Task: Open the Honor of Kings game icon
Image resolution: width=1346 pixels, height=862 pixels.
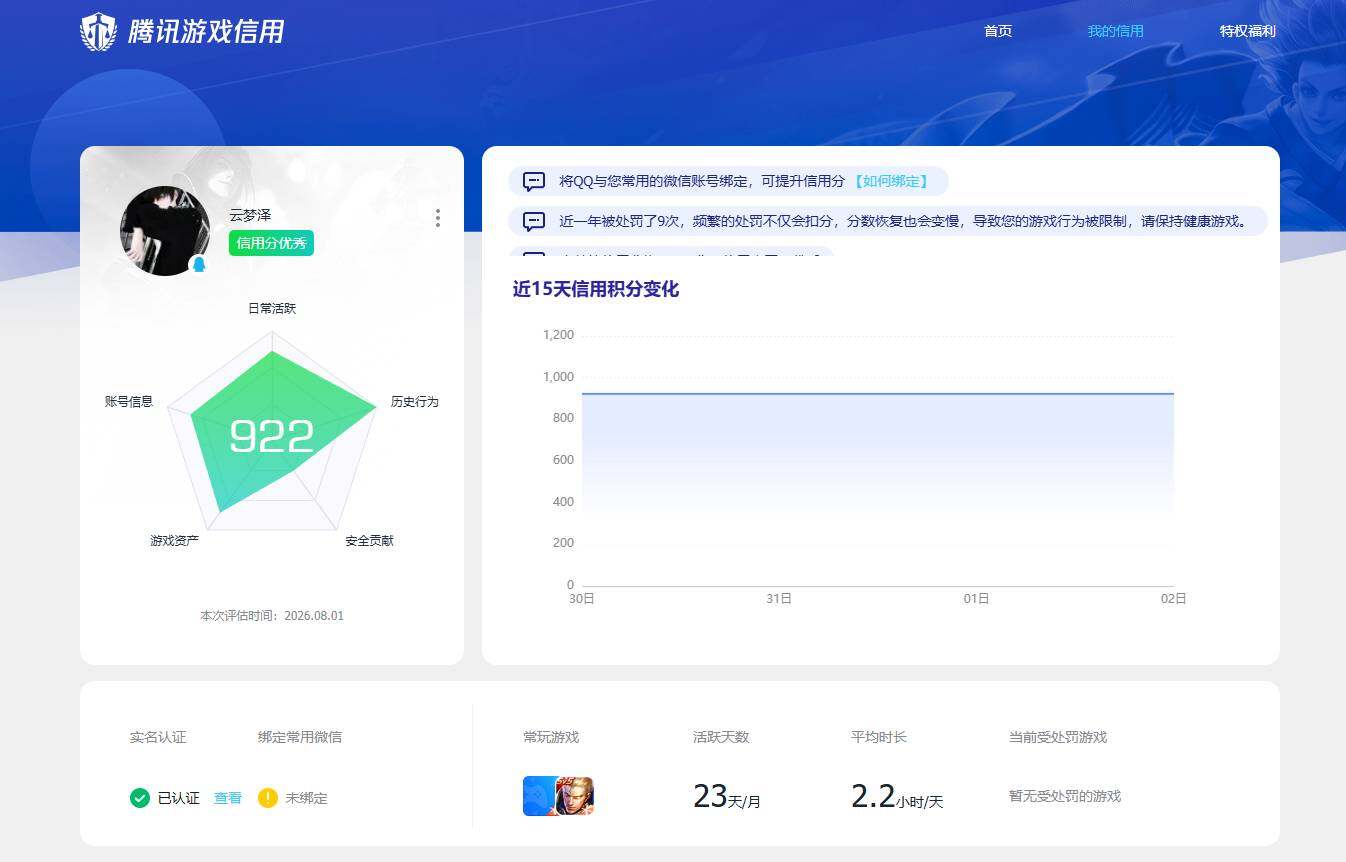Action: (575, 796)
